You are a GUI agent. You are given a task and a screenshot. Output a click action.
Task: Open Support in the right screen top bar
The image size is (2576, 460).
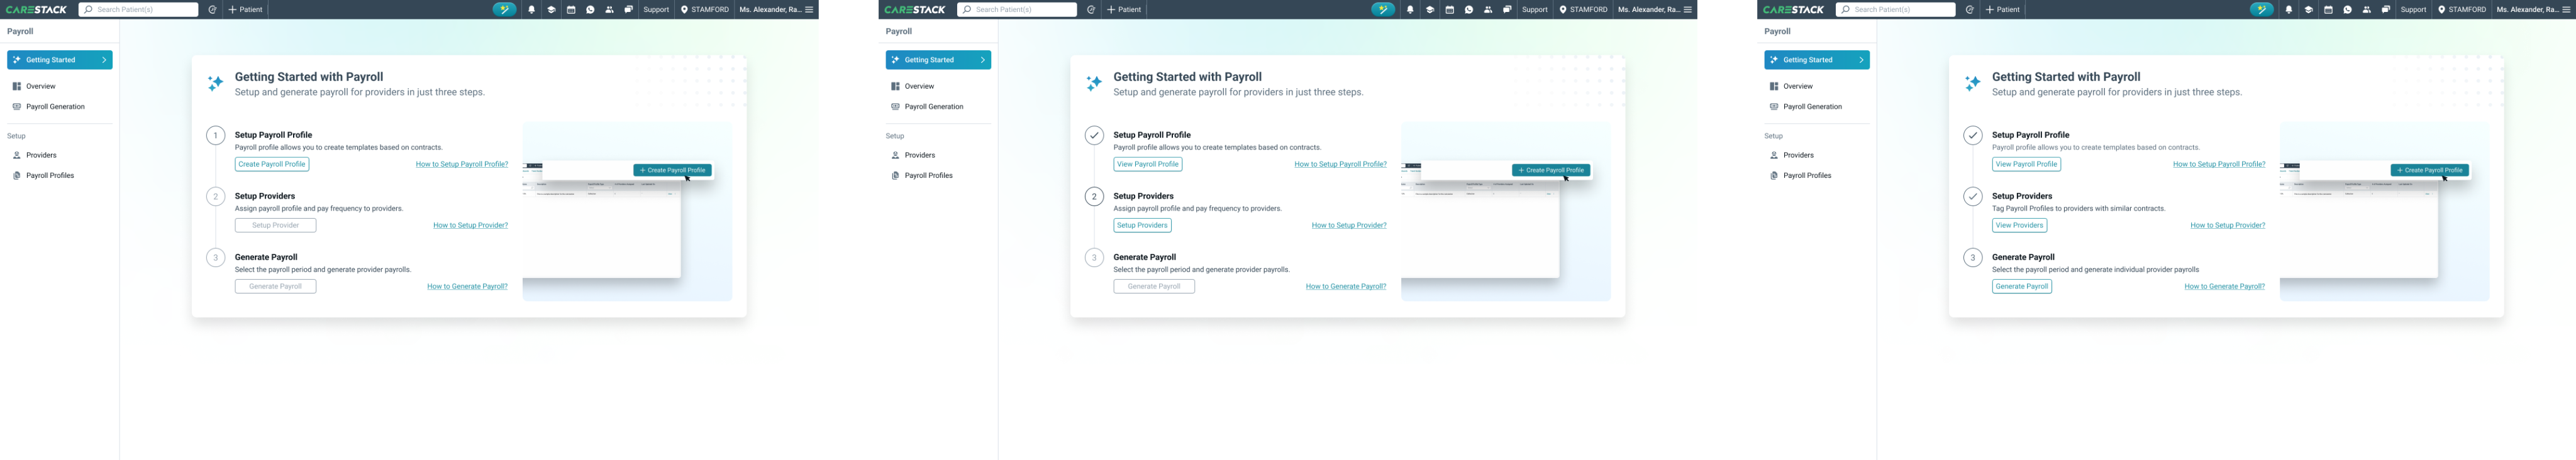[2413, 9]
